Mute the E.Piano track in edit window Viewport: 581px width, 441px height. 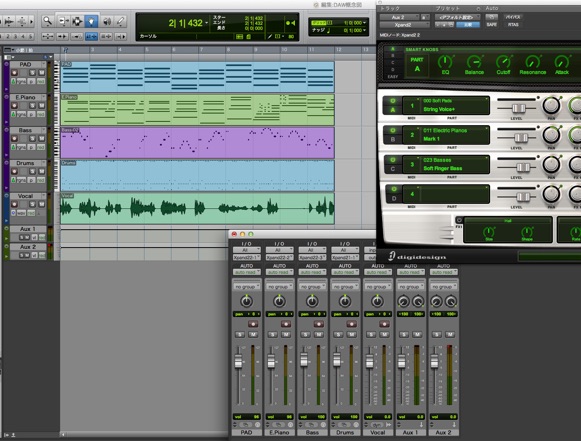click(41, 106)
